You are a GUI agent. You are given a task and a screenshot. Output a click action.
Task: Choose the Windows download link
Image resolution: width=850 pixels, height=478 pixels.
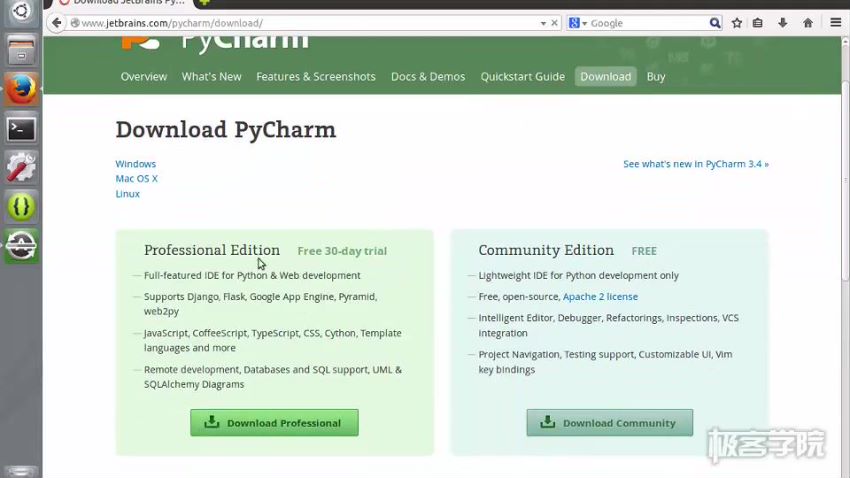coord(136,164)
